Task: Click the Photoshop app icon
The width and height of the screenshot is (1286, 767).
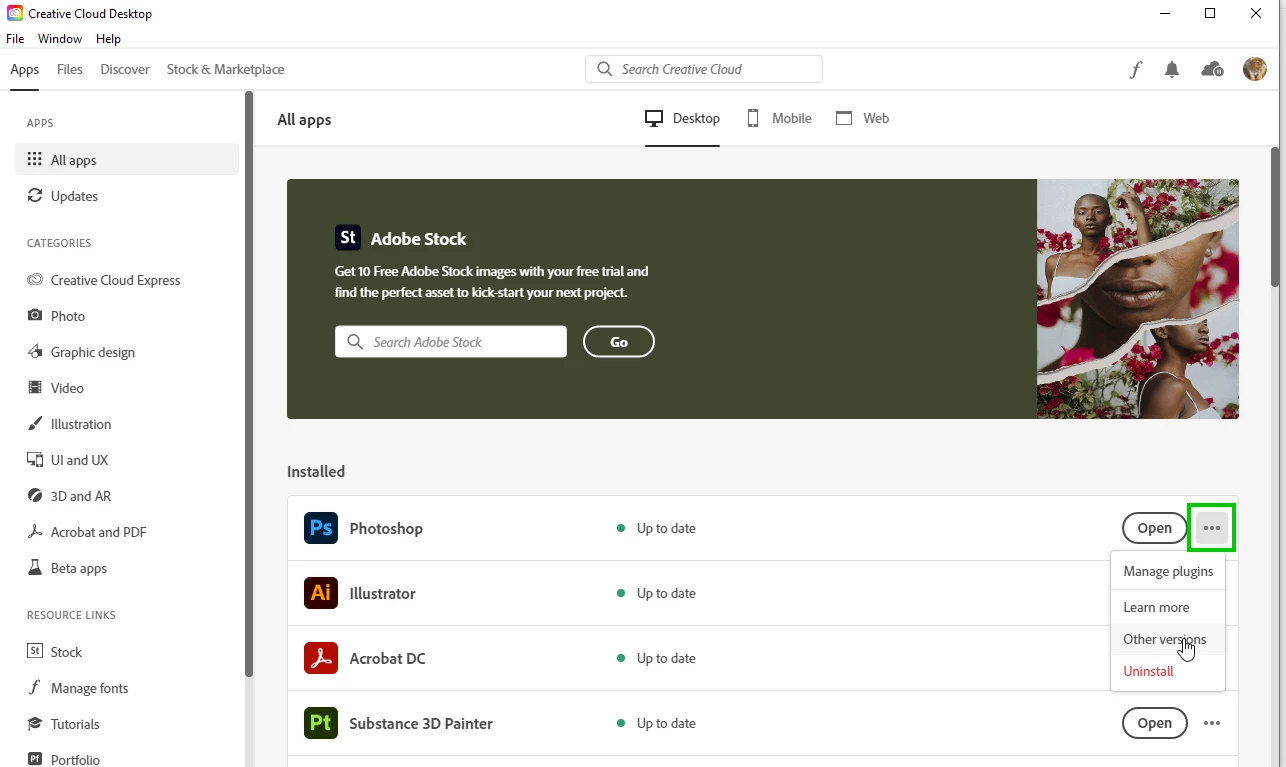Action: pyautogui.click(x=321, y=528)
